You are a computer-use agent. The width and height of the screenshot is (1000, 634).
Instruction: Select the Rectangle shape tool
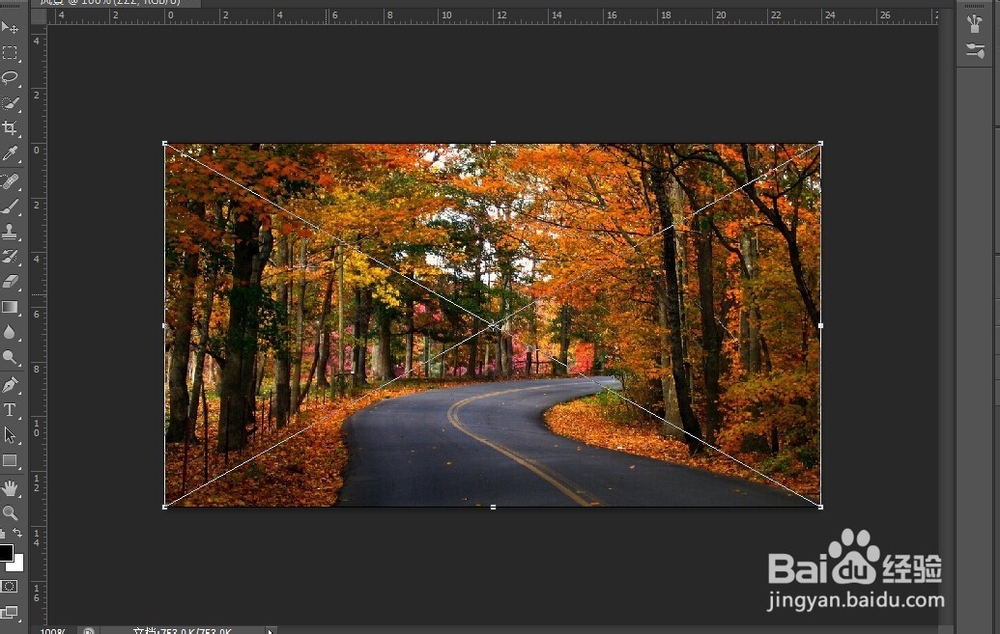click(x=10, y=461)
